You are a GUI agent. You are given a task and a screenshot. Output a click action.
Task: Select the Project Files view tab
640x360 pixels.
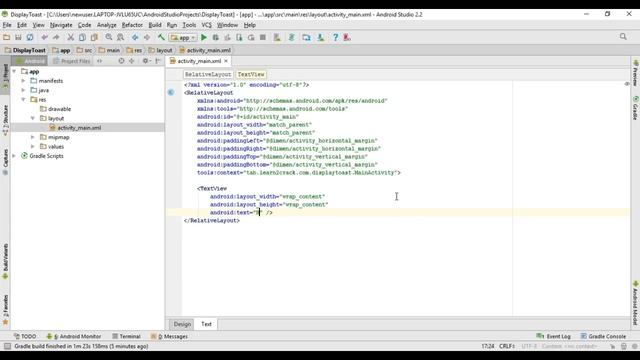tap(71, 61)
